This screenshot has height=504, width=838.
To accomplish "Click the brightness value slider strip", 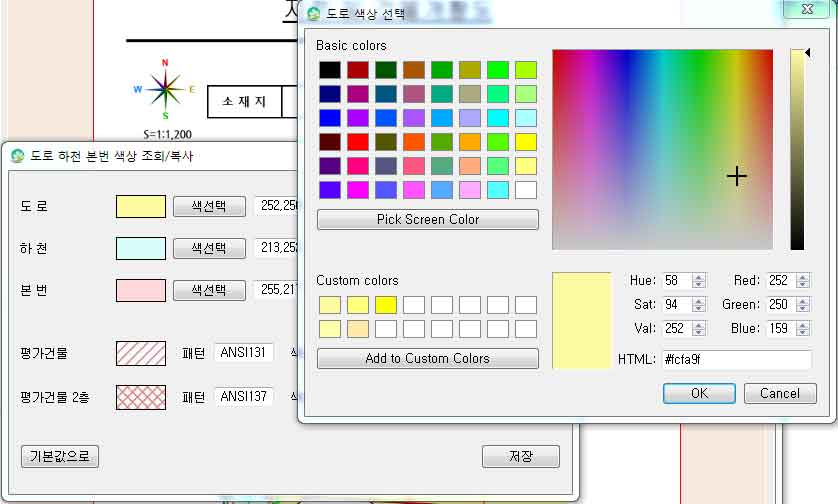I will point(797,150).
